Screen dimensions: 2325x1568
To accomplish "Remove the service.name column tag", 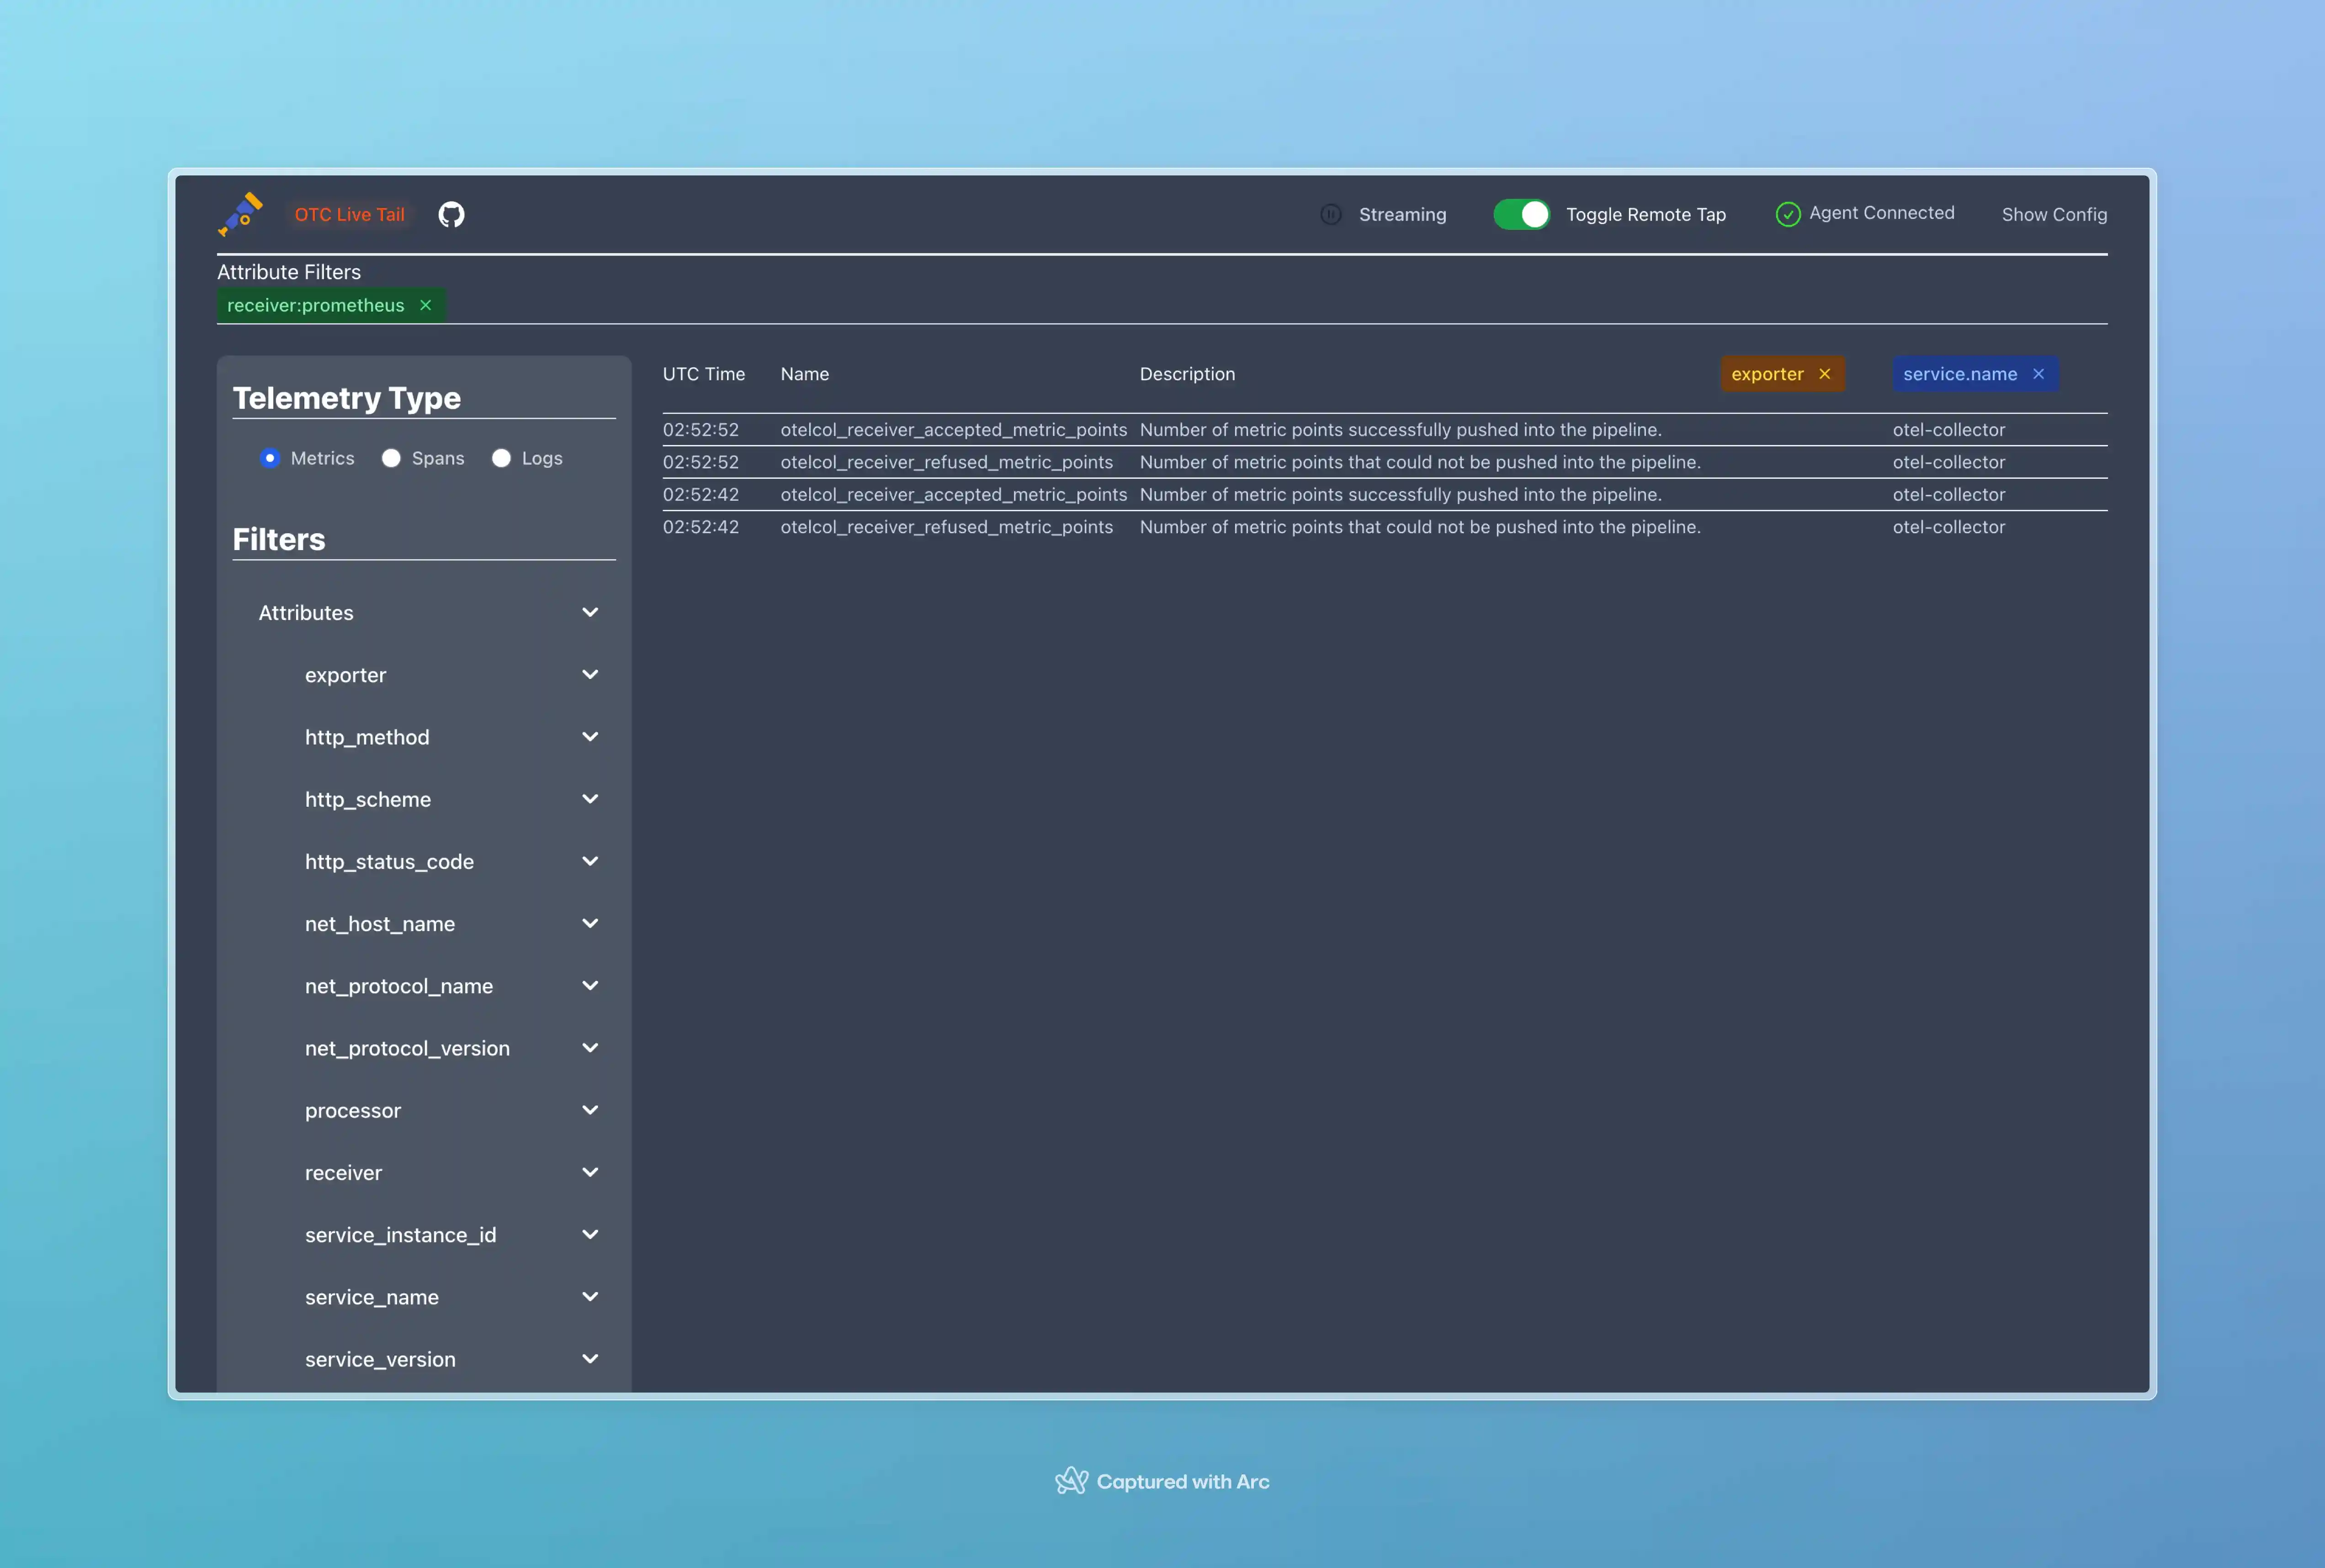I will click(2039, 374).
